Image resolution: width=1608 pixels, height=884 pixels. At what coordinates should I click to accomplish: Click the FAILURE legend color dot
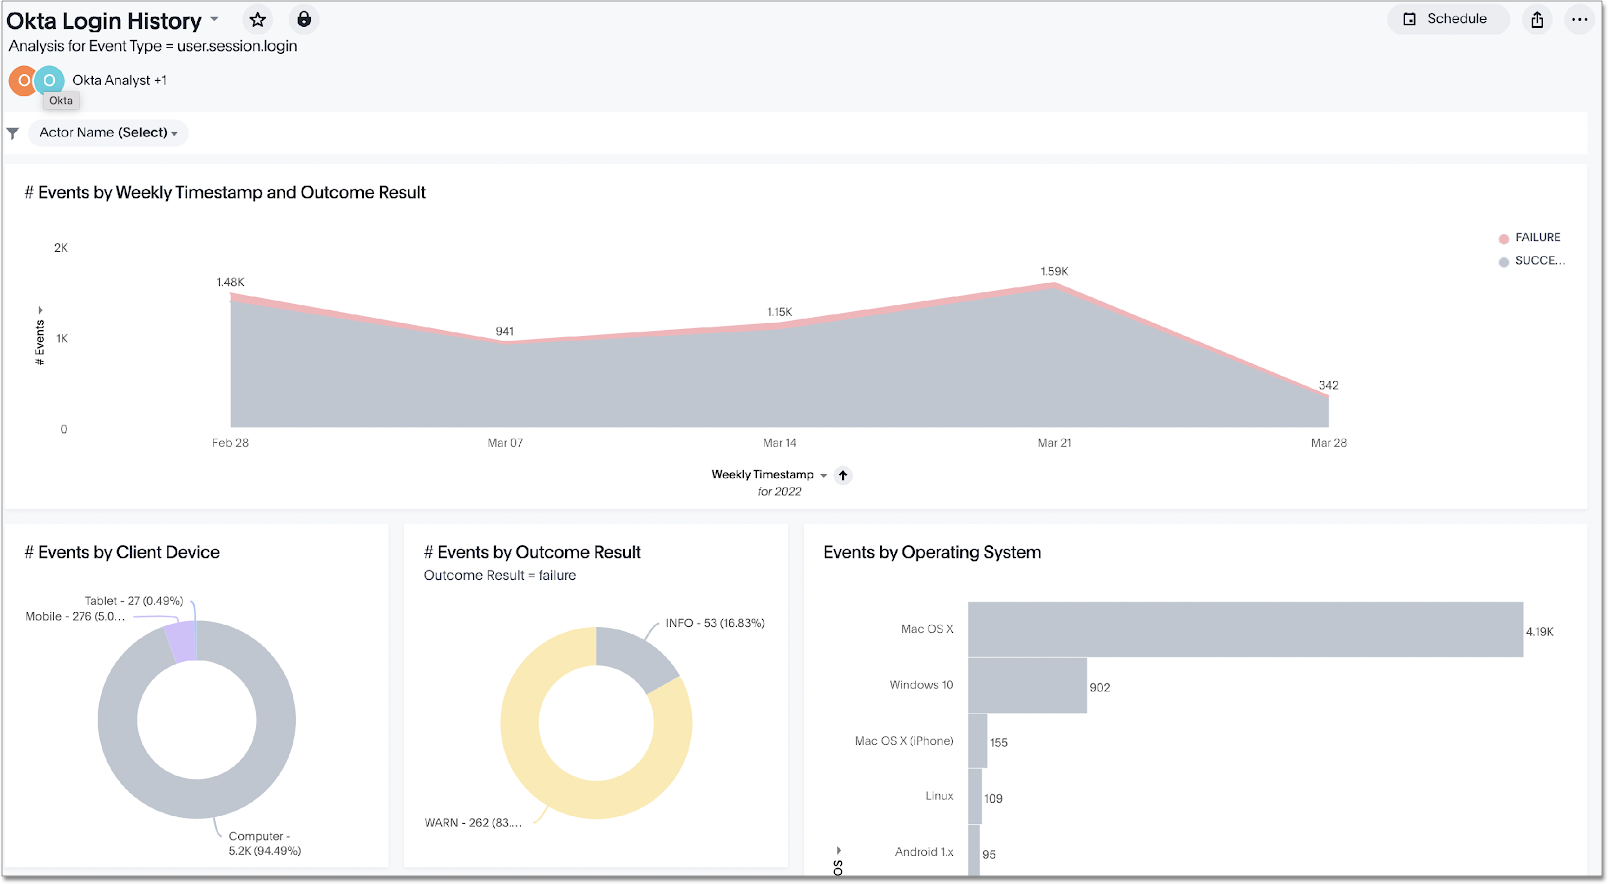(x=1503, y=238)
